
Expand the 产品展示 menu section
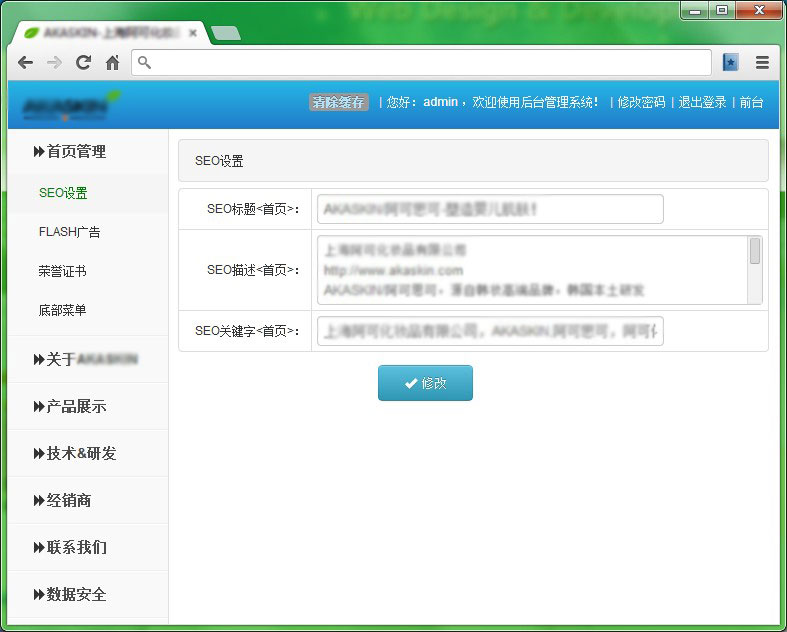[x=70, y=407]
